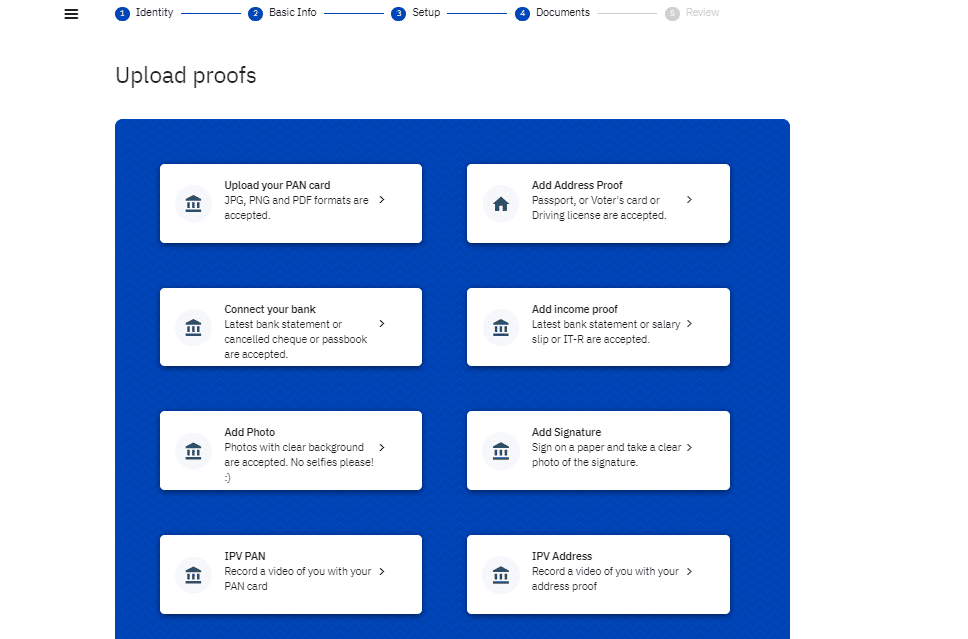Click bank icon on Upload your PAN card

(x=193, y=203)
